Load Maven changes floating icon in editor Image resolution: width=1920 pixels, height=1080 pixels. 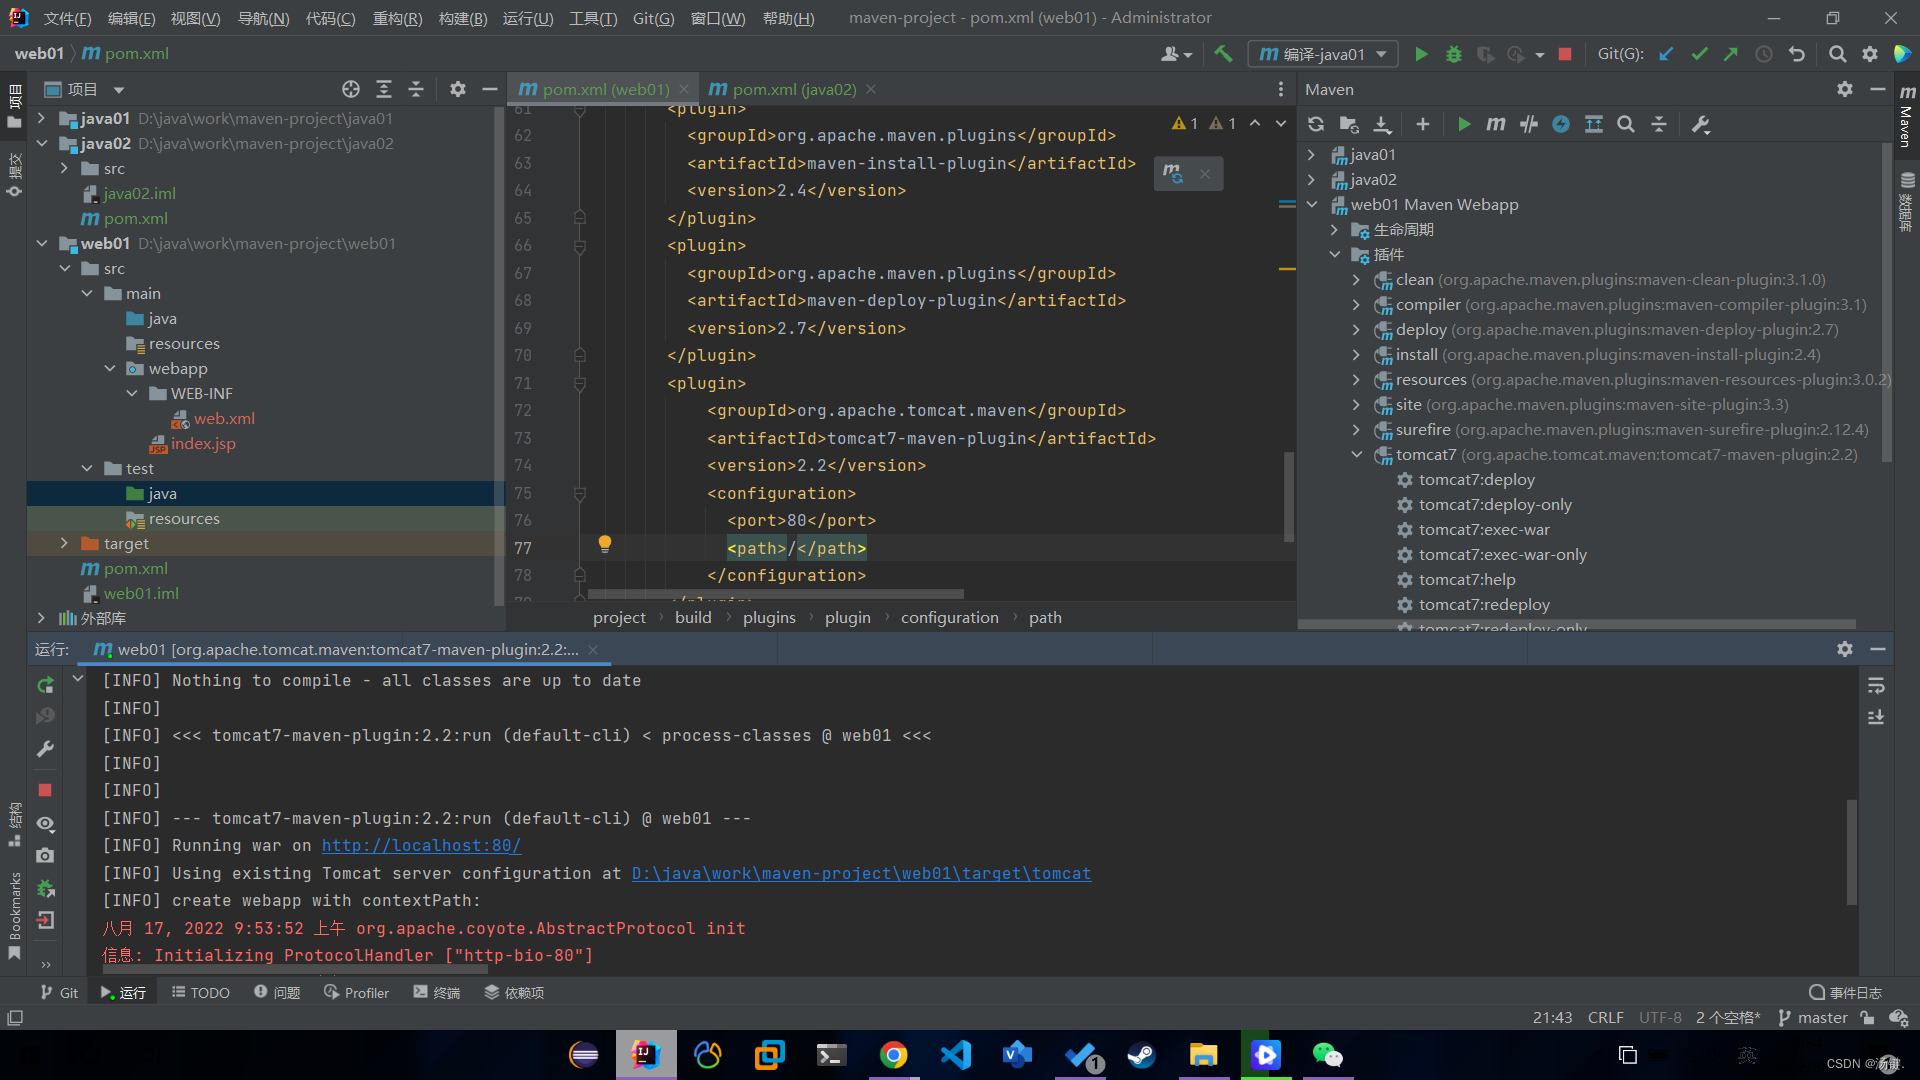[1173, 174]
